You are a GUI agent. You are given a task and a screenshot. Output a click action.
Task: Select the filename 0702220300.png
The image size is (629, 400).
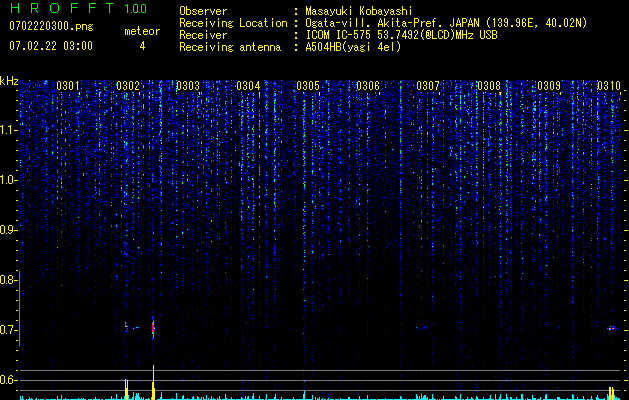click(51, 27)
